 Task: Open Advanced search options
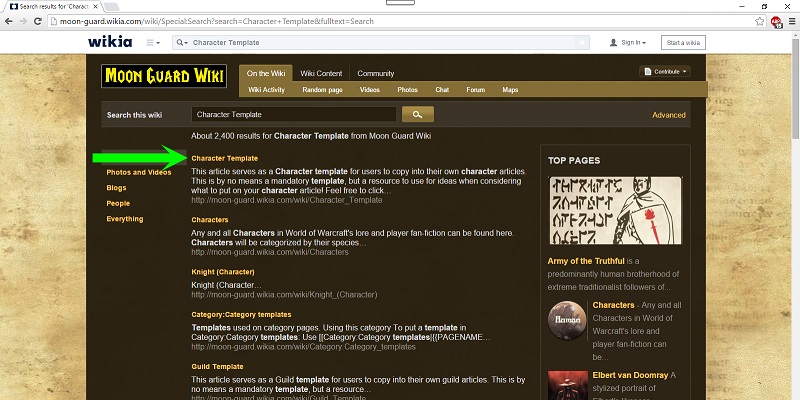coord(669,115)
